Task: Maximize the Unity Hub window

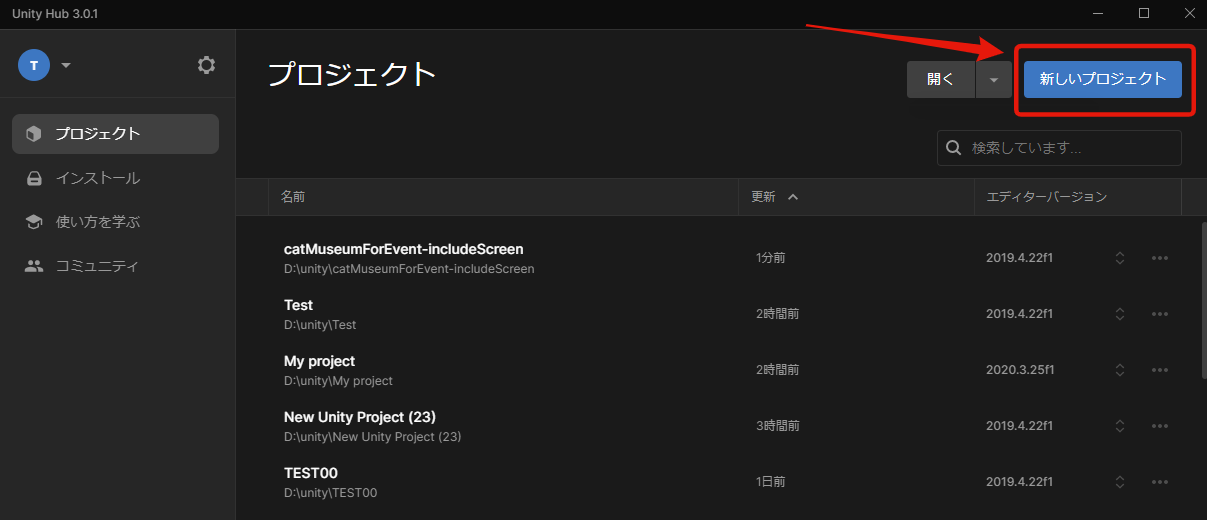Action: pos(1144,13)
